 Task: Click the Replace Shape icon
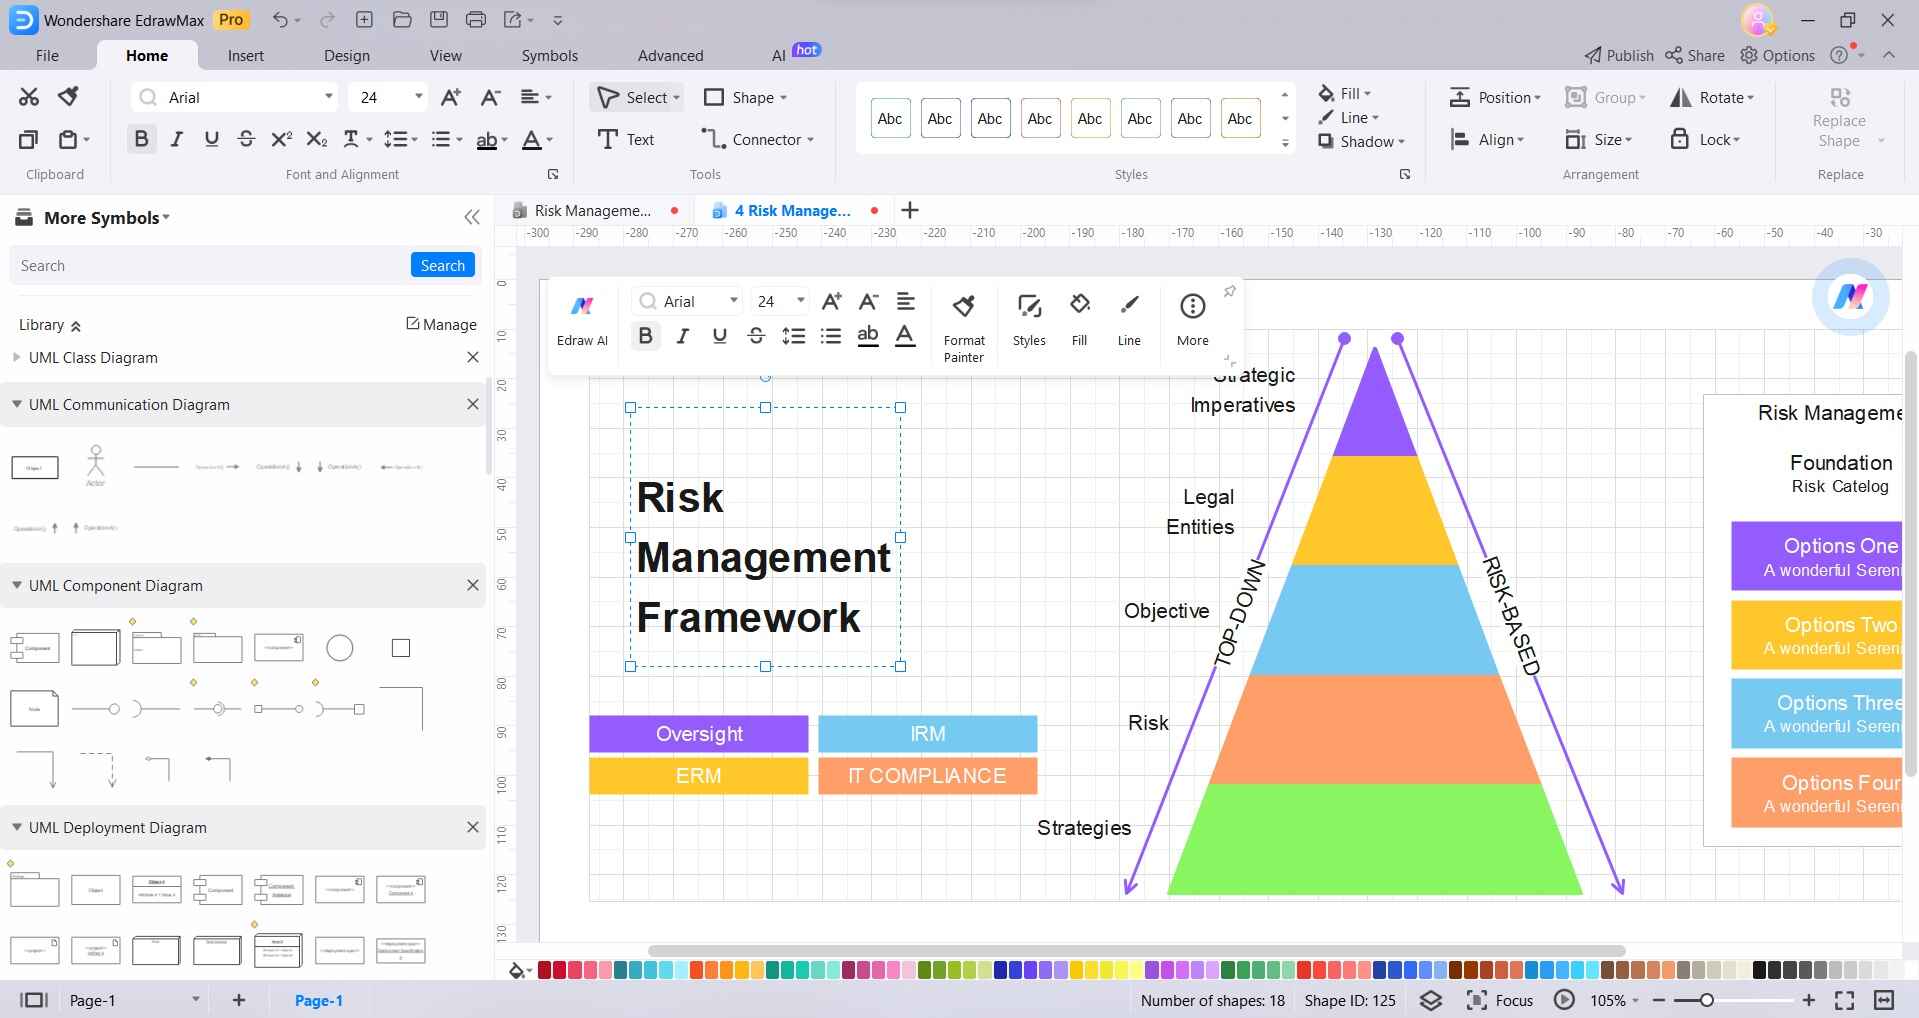1839,97
